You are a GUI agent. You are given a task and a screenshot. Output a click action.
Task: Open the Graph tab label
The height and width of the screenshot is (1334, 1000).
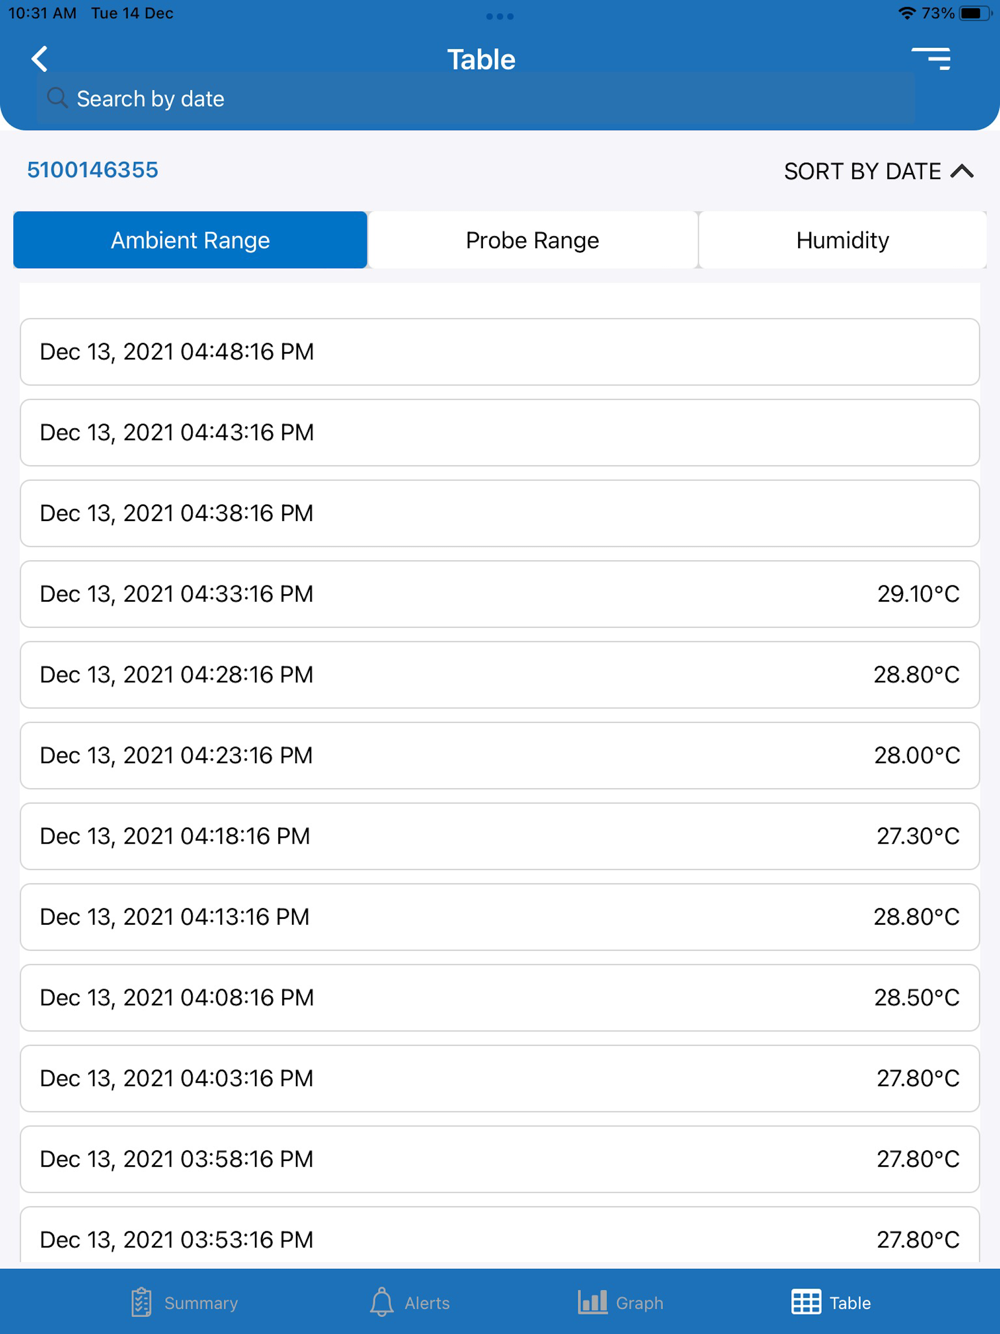point(640,1303)
